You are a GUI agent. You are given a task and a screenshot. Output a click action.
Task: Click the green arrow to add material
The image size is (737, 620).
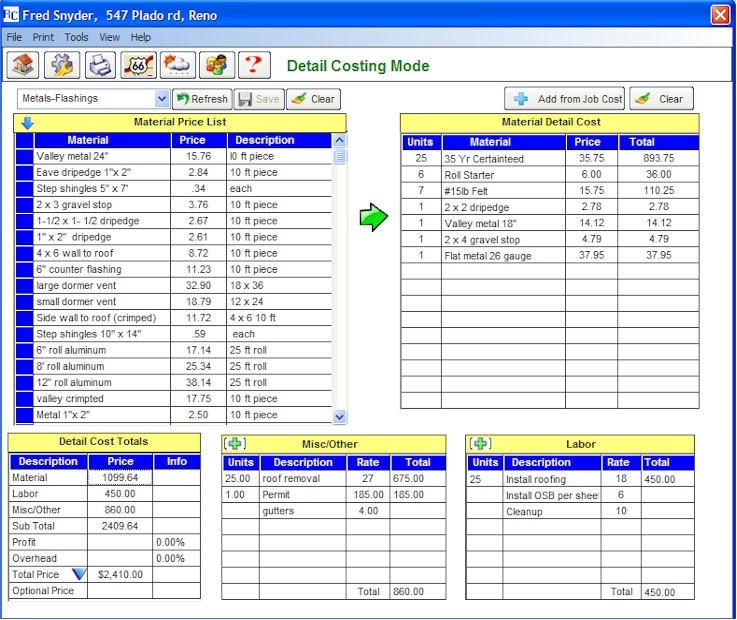pyautogui.click(x=373, y=218)
